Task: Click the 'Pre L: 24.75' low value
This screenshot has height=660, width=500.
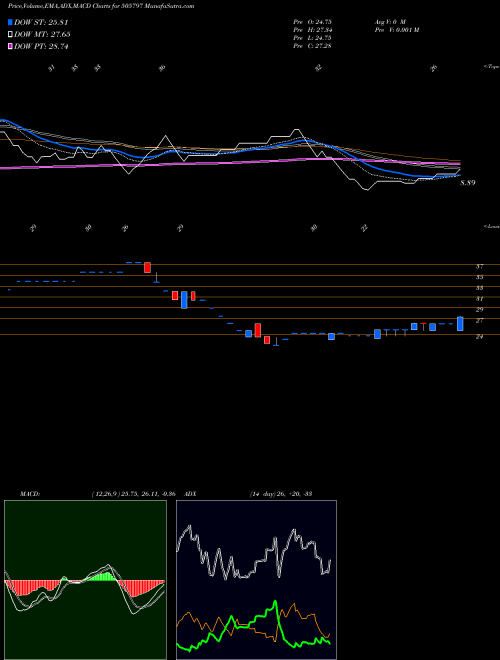Action: tap(312, 37)
